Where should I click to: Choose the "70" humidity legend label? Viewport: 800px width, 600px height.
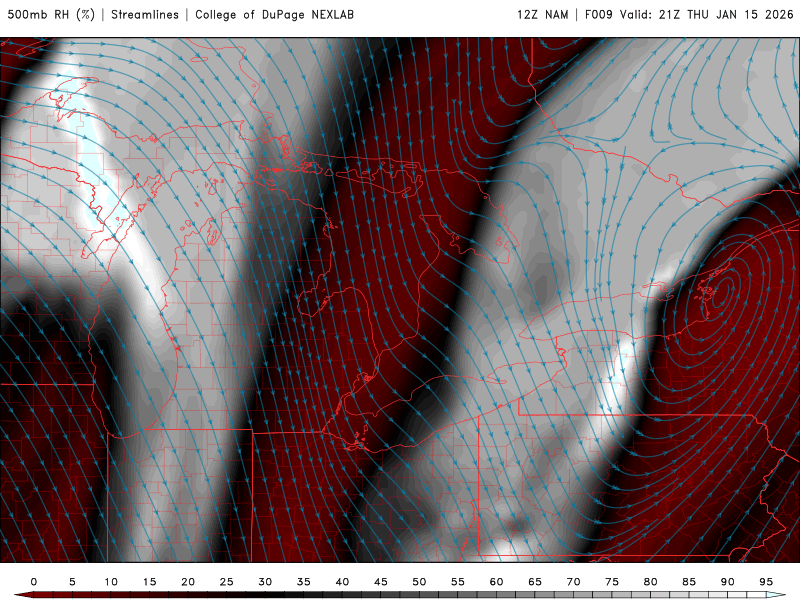pos(573,582)
